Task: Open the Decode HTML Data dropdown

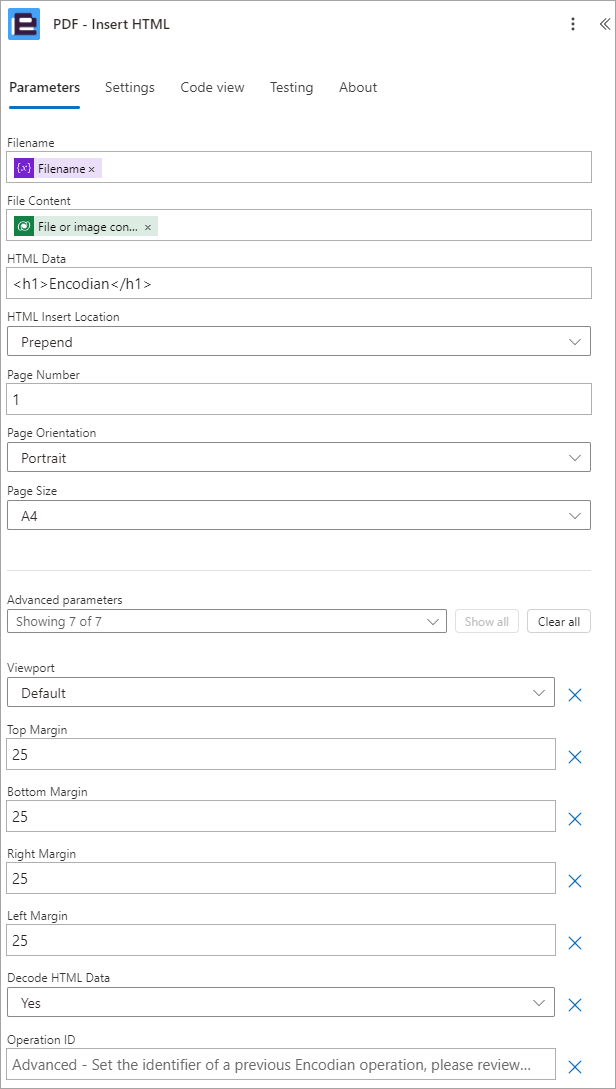Action: point(281,1002)
